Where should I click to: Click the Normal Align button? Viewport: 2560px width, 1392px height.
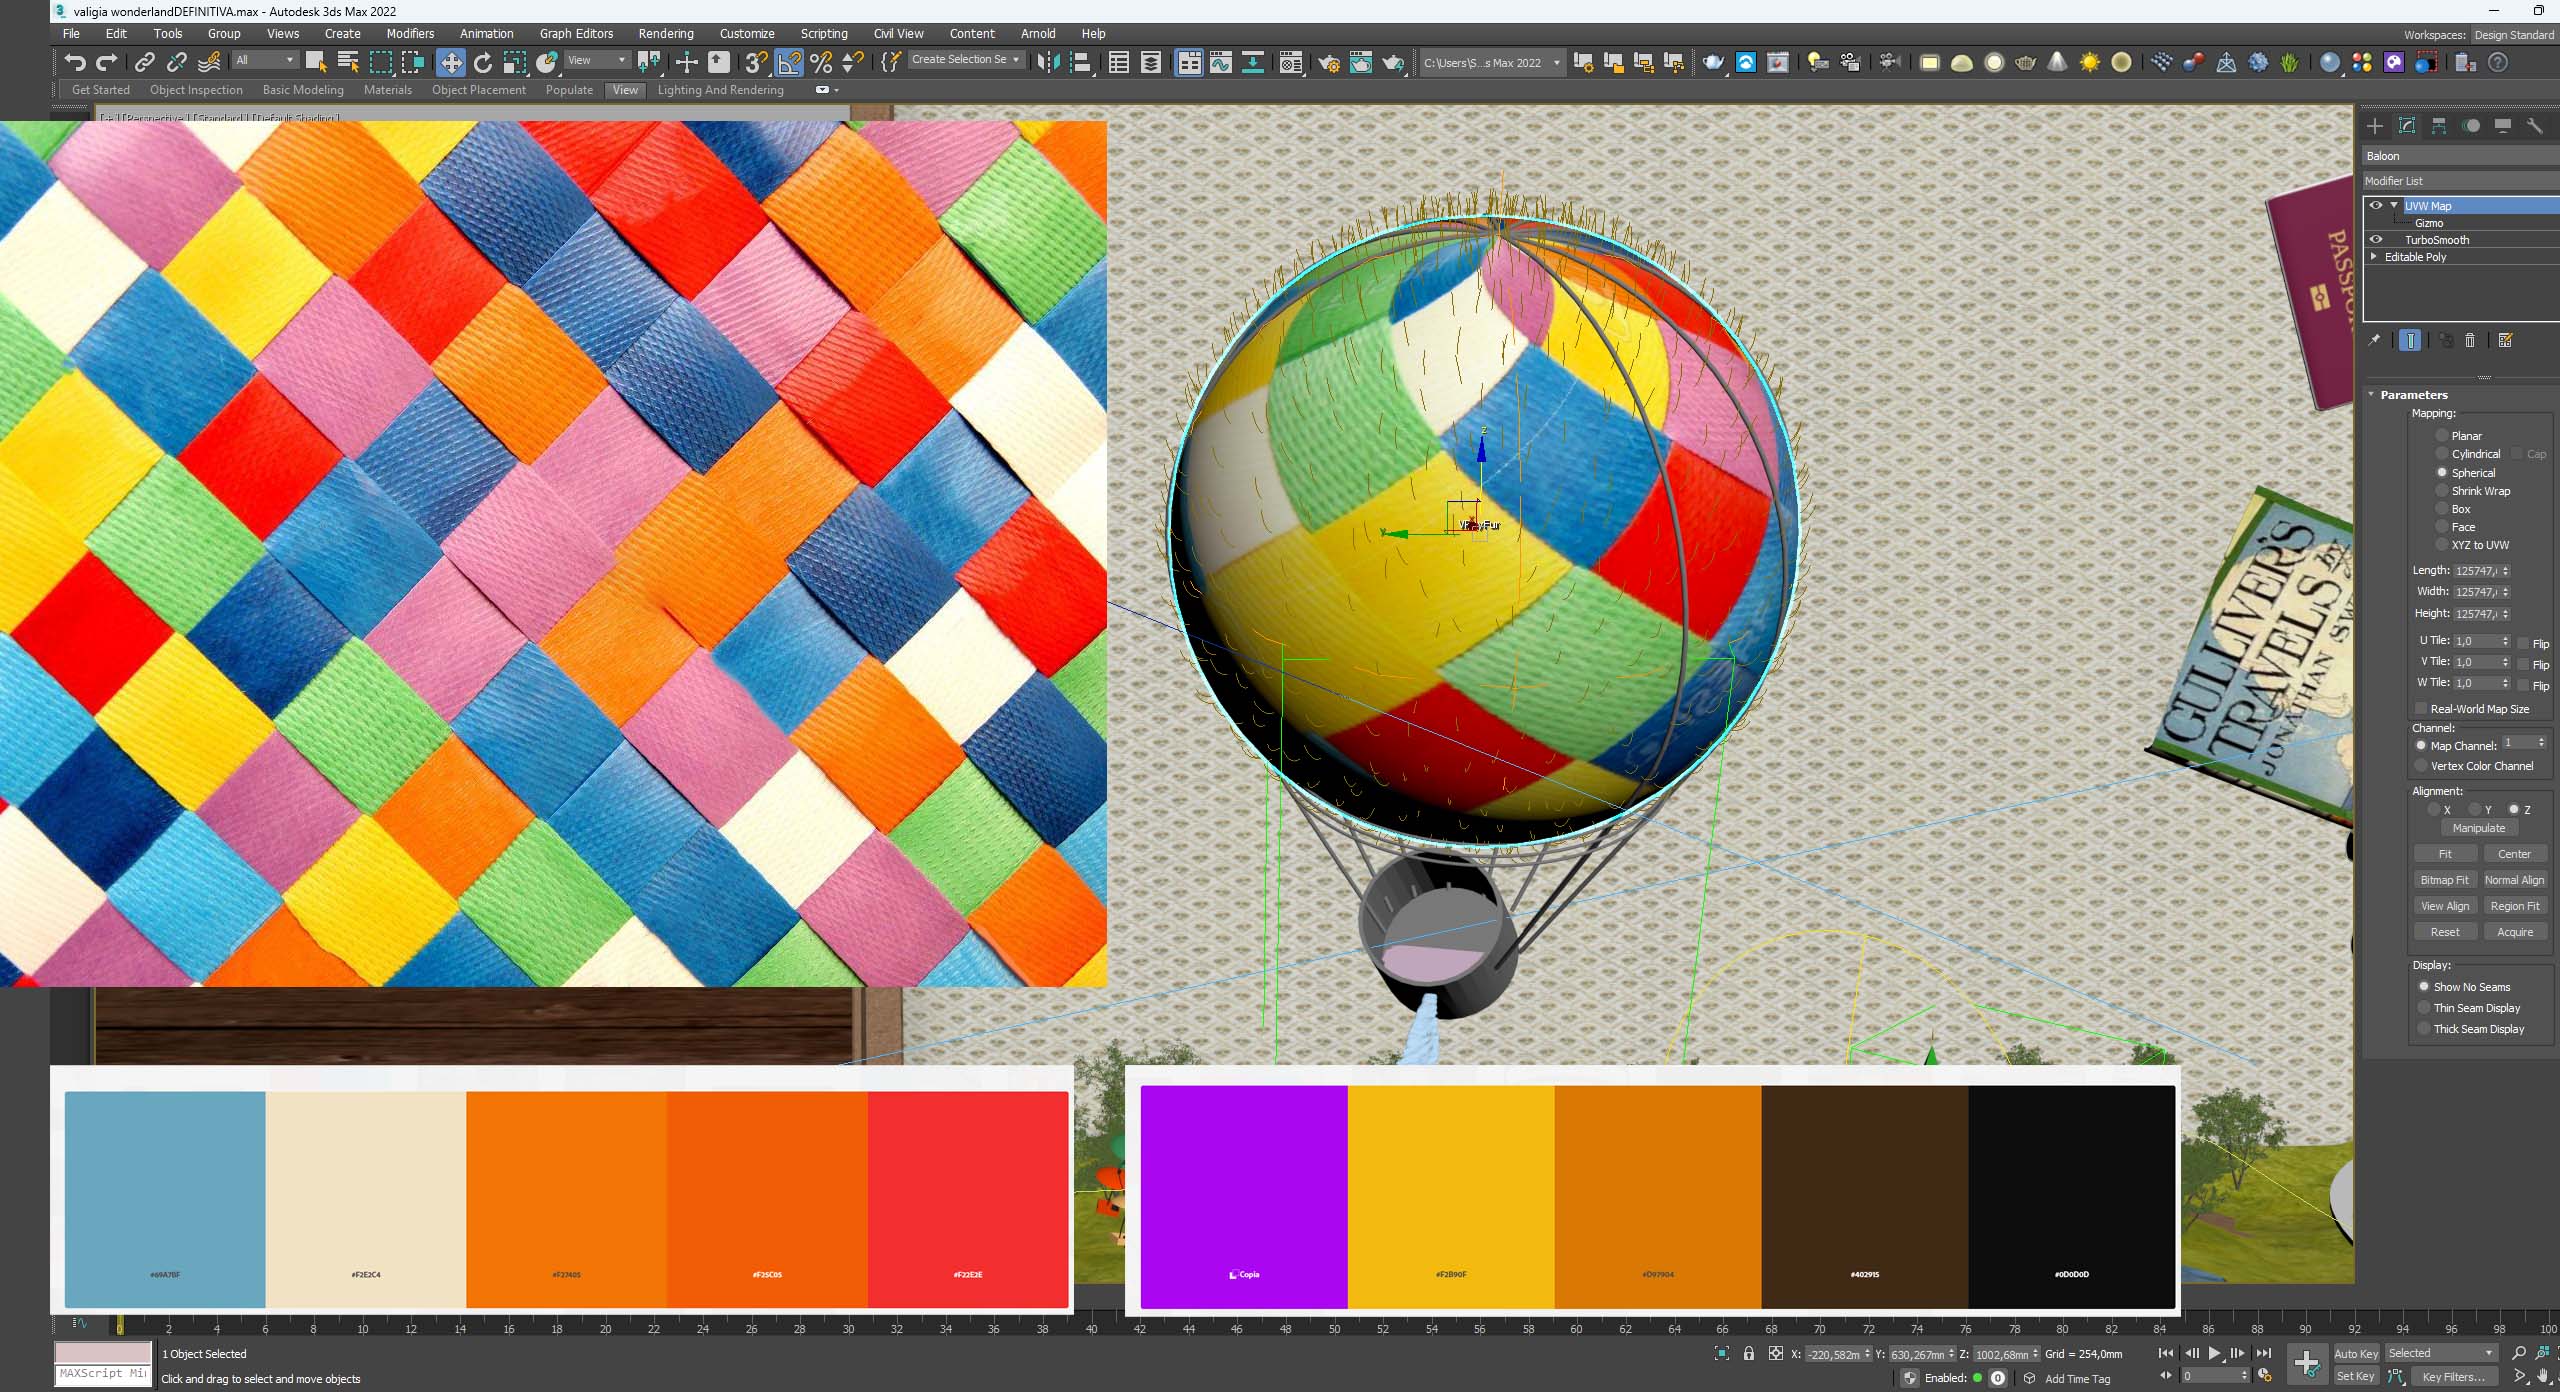[2515, 880]
